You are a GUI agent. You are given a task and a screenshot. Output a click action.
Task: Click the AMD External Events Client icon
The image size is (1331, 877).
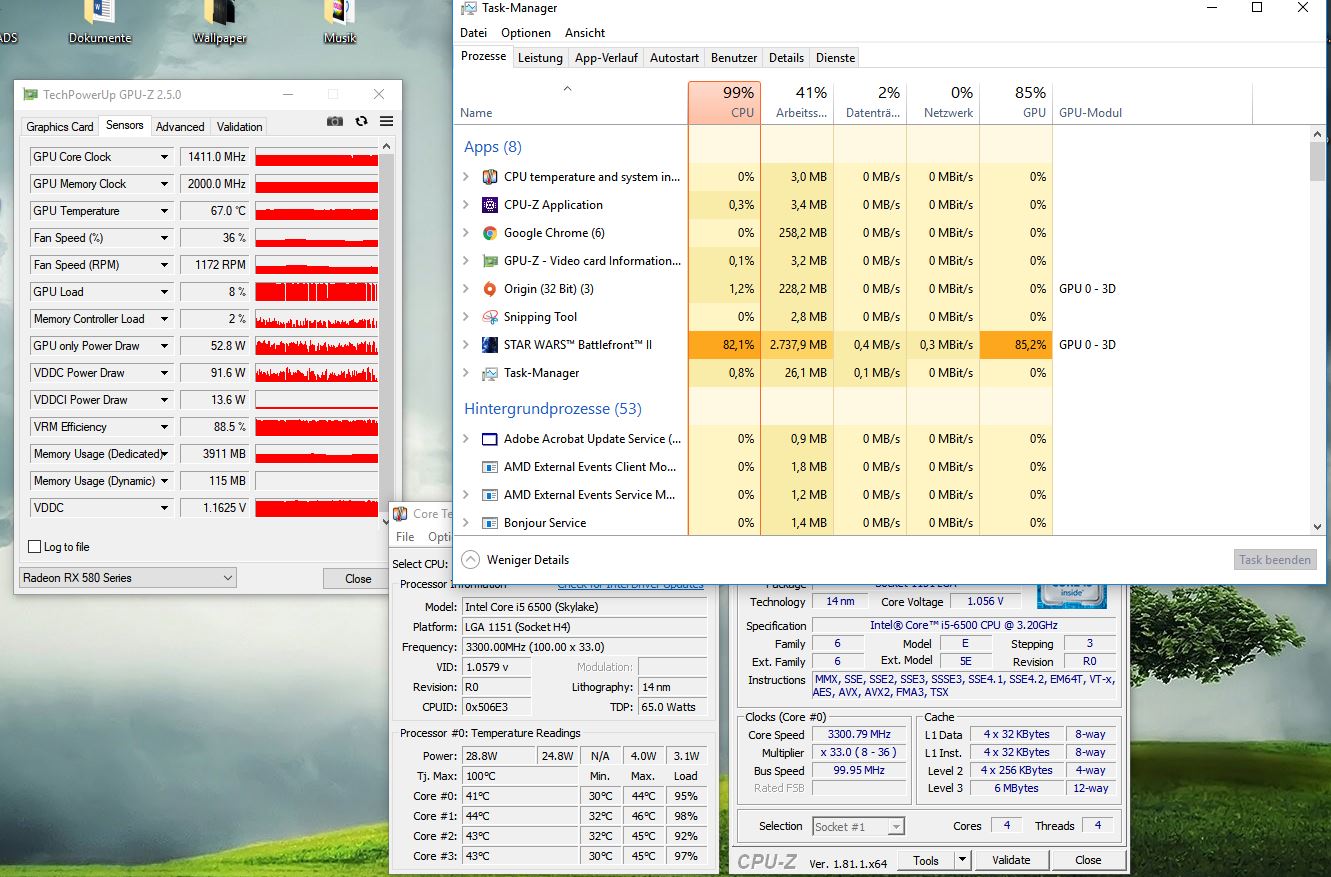pyautogui.click(x=490, y=467)
